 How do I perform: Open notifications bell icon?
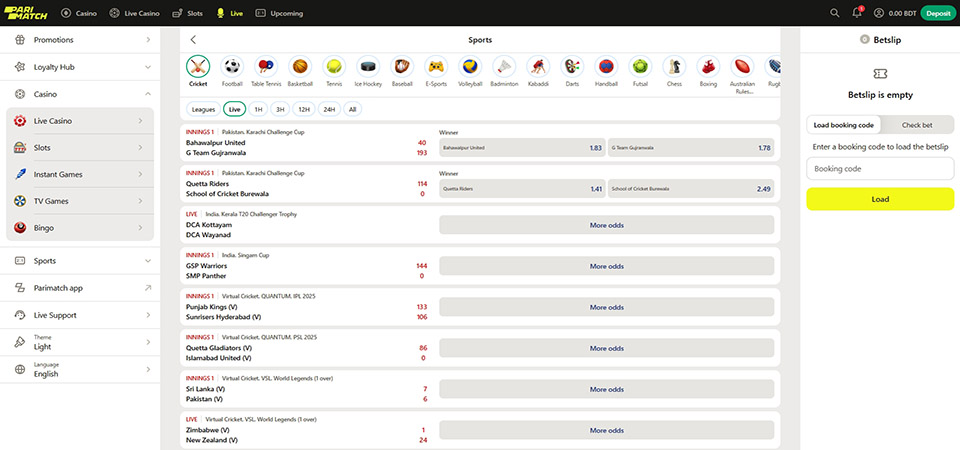pos(857,13)
